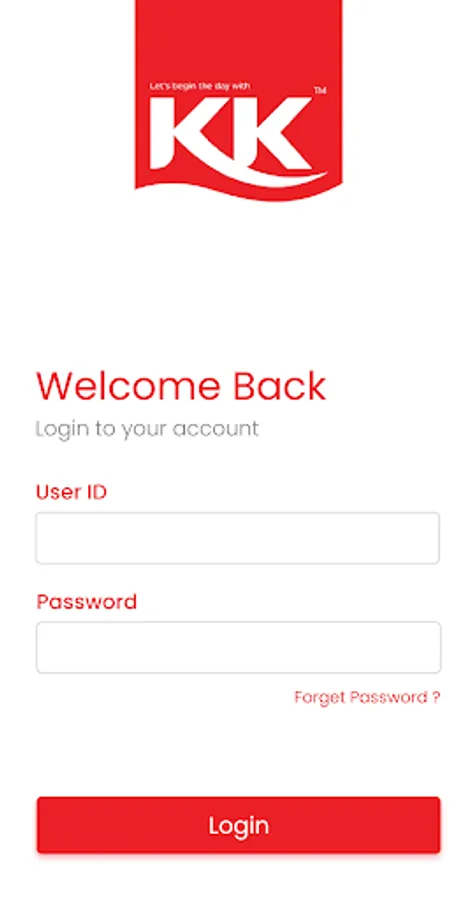Click the top red area above KK letters
476x900 pixels.
(238, 40)
